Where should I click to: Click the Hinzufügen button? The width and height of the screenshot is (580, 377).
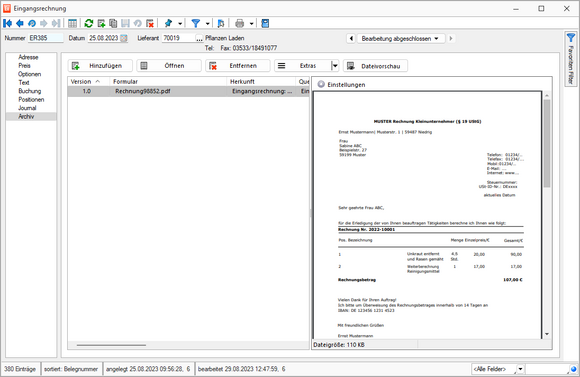pos(100,66)
